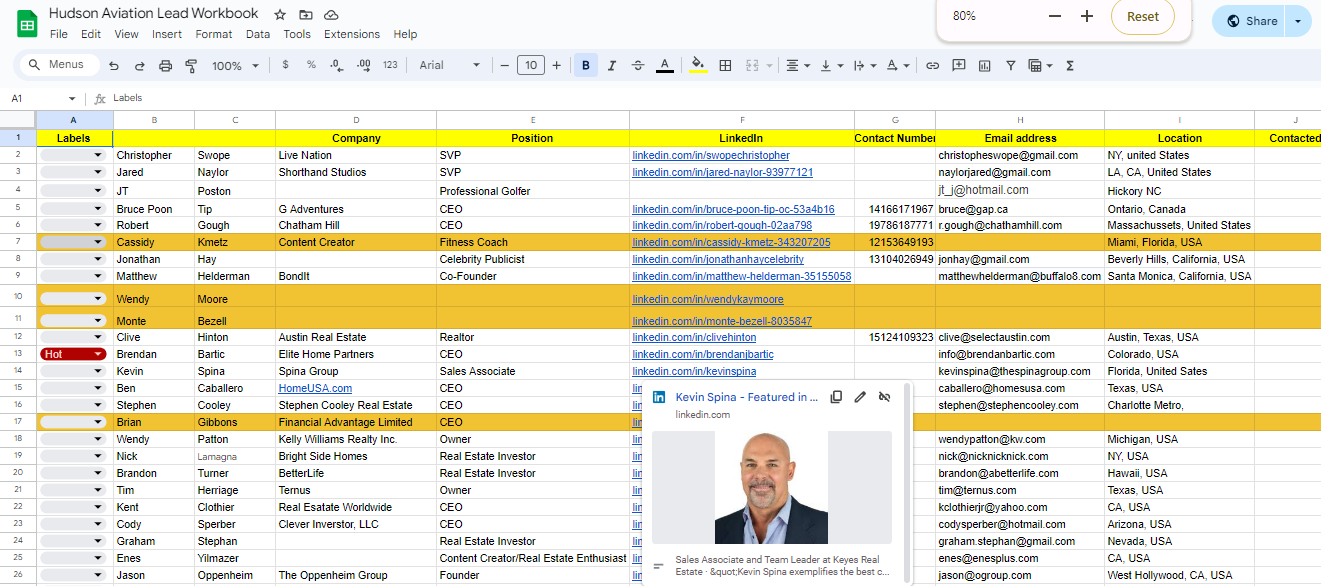Viewport: 1321px width, 586px height.
Task: Remove the Kevin Spina link
Action: (x=884, y=397)
